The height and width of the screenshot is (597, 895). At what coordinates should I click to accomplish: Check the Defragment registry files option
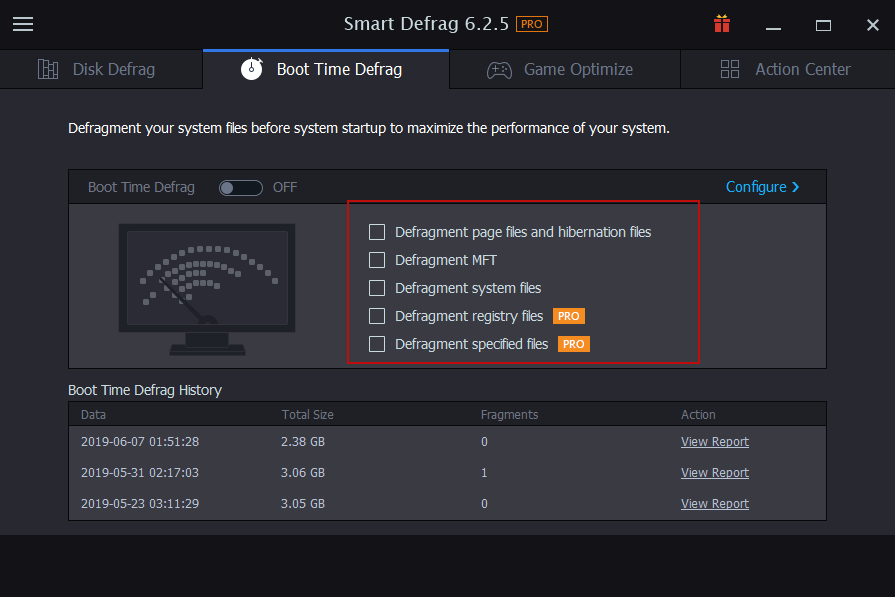pyautogui.click(x=377, y=316)
